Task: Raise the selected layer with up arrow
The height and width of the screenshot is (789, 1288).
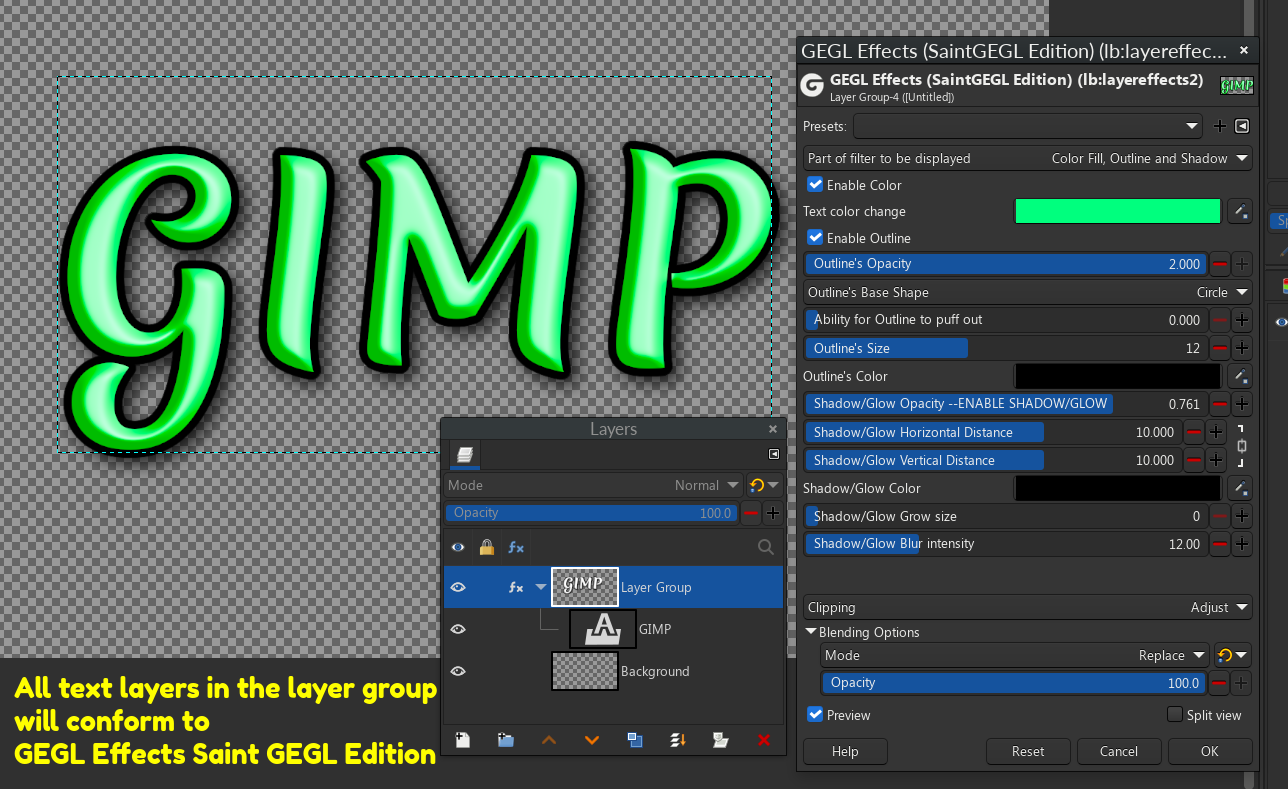Action: tap(548, 740)
